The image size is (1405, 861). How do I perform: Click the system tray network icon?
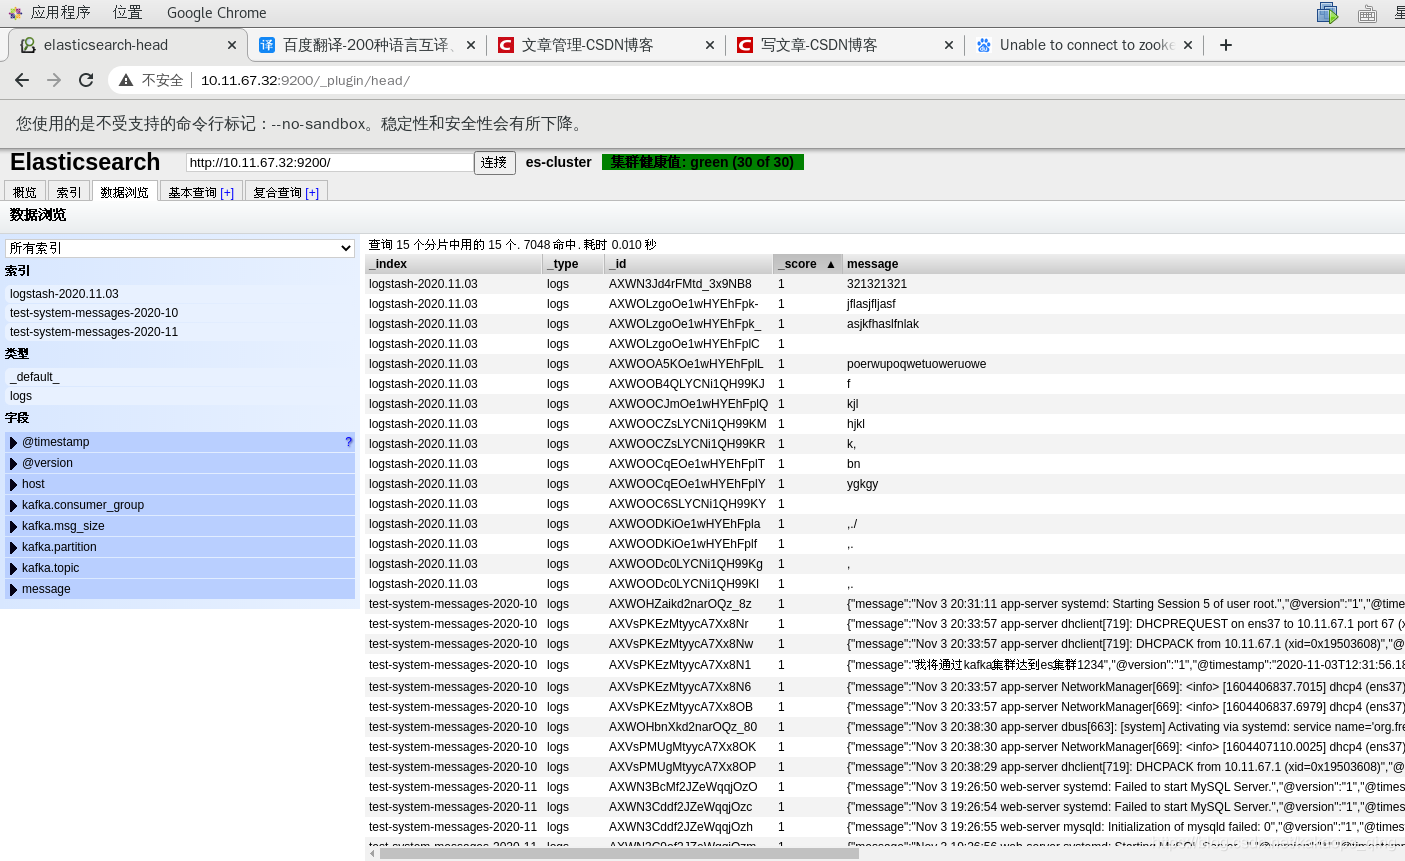(x=1328, y=13)
